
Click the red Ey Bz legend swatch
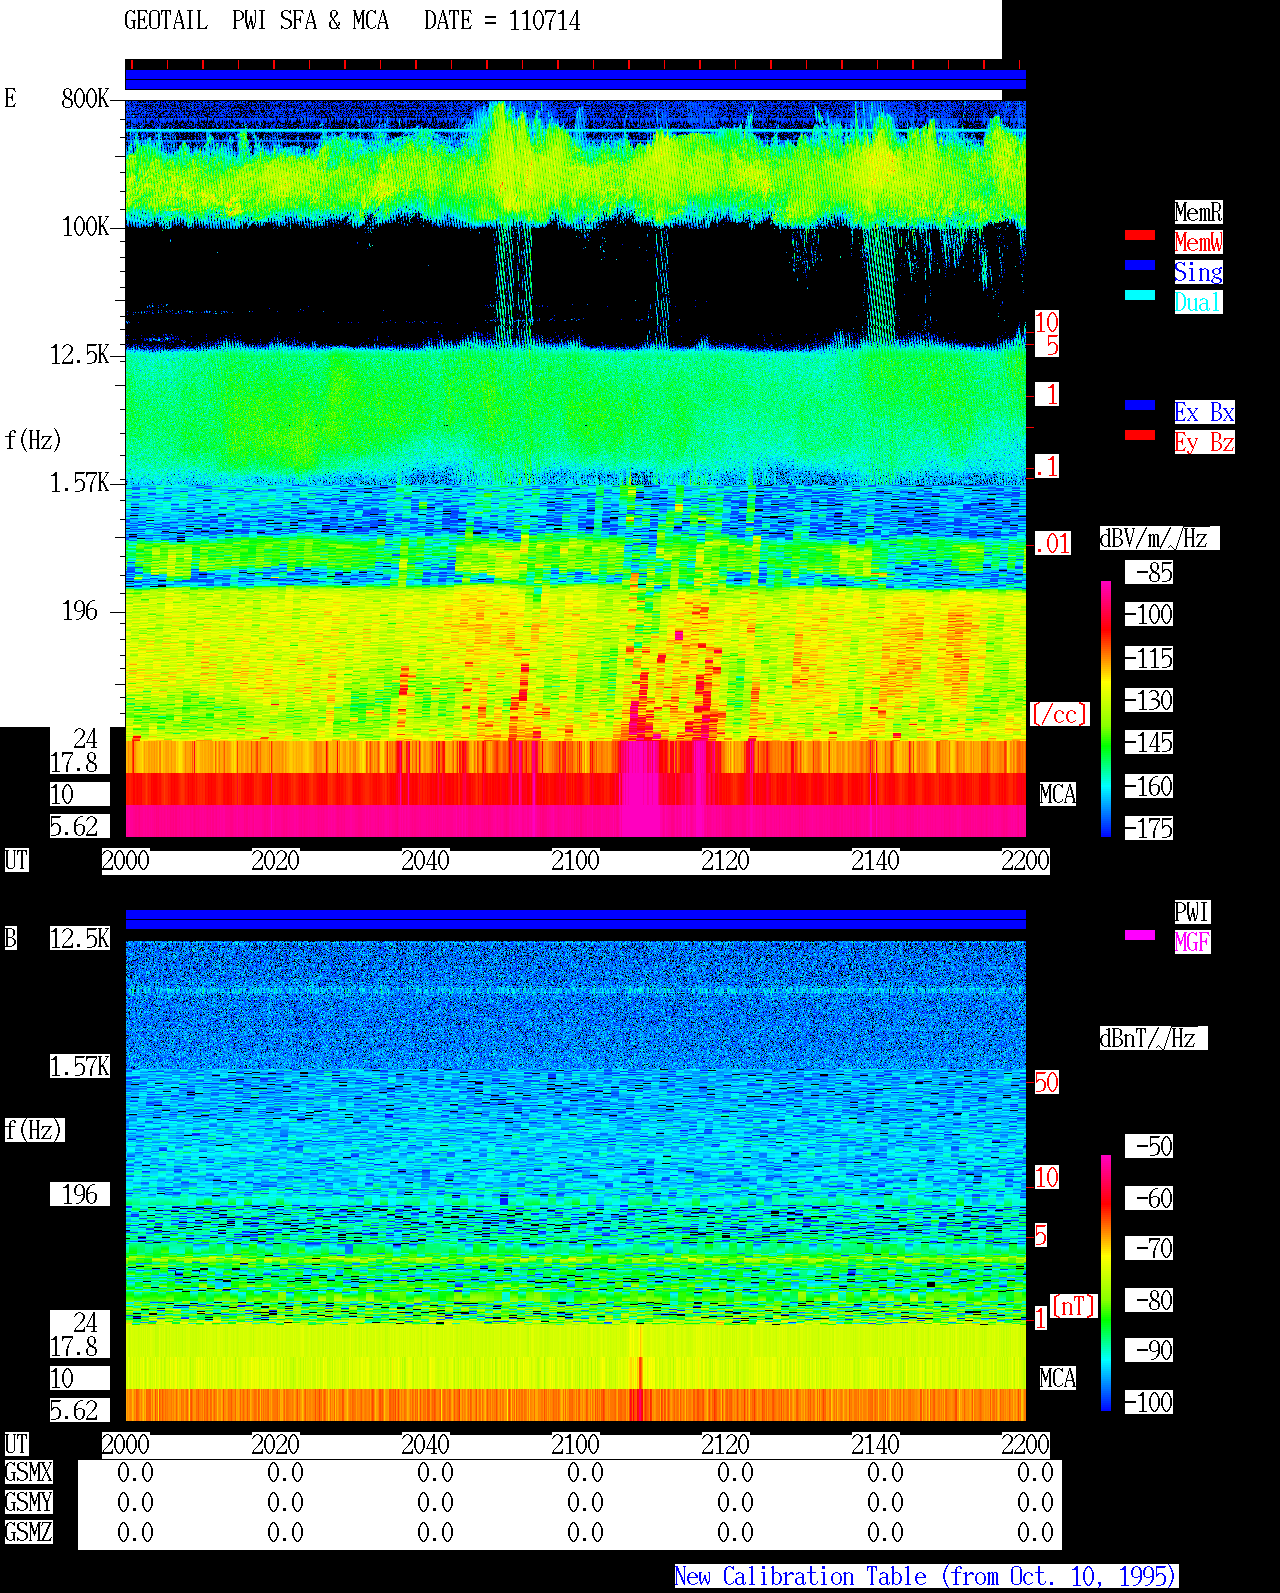coord(1140,435)
